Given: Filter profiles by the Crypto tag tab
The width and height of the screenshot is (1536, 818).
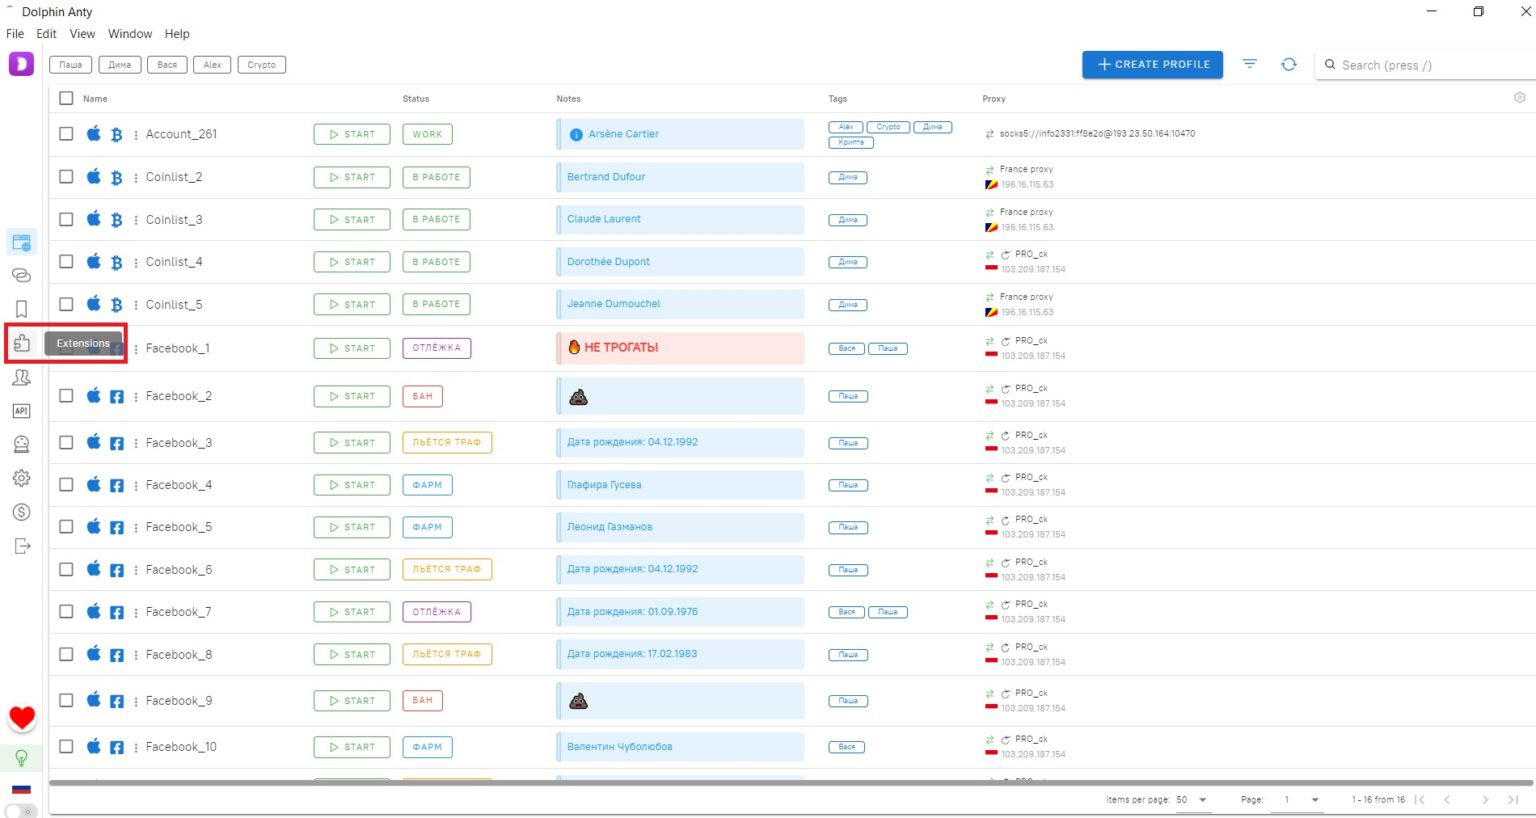Looking at the screenshot, I should coord(262,65).
